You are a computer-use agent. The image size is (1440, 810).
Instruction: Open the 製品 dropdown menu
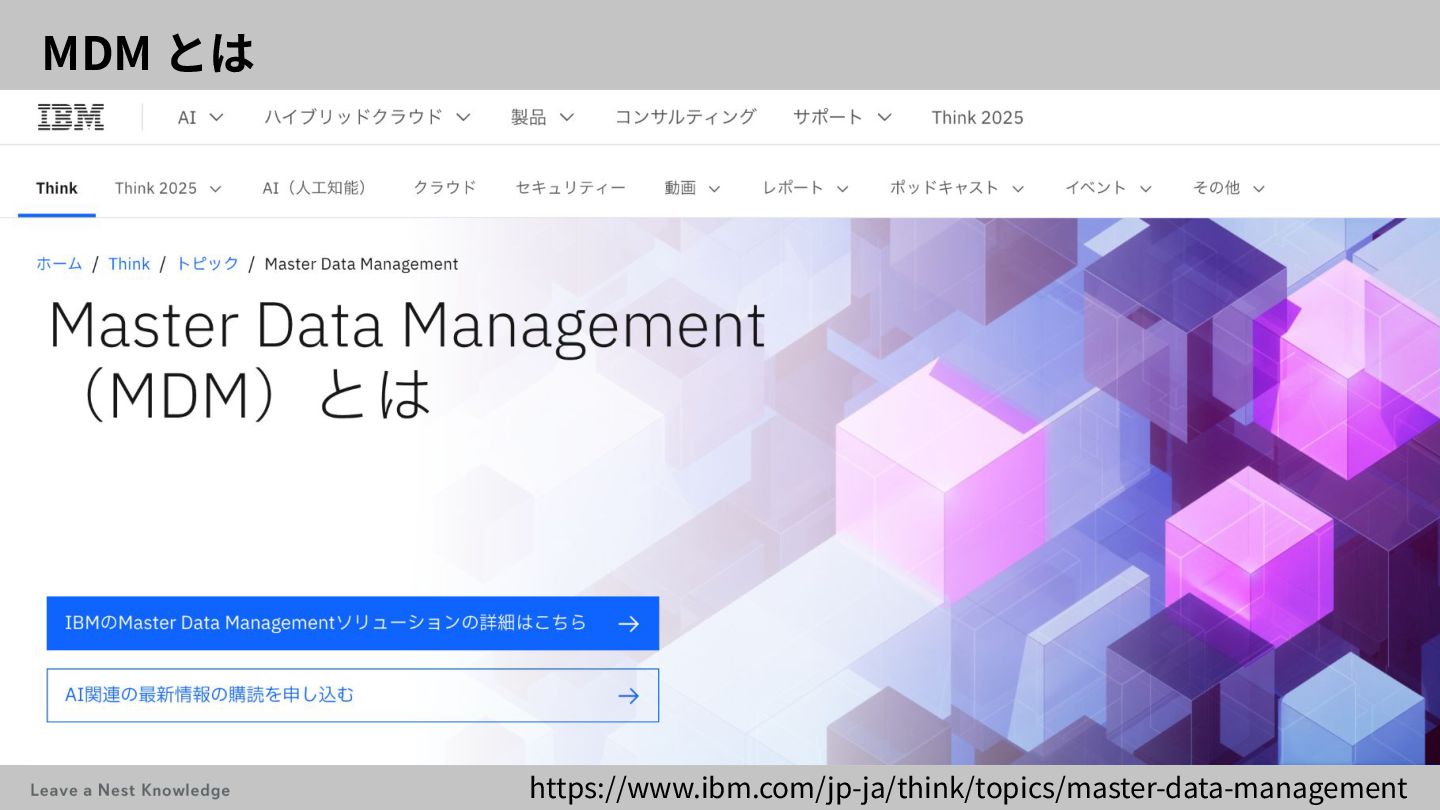pyautogui.click(x=543, y=117)
